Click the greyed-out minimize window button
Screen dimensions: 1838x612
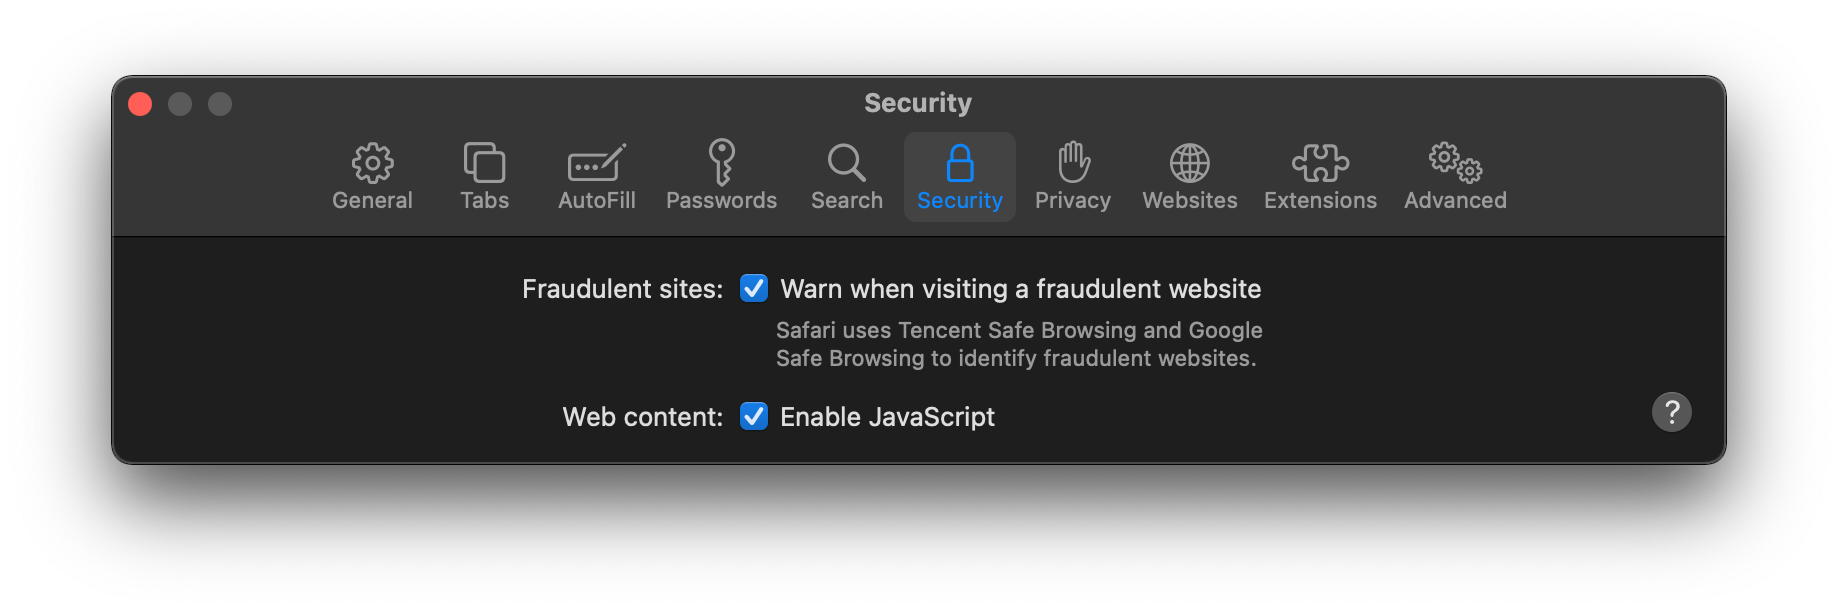point(180,104)
